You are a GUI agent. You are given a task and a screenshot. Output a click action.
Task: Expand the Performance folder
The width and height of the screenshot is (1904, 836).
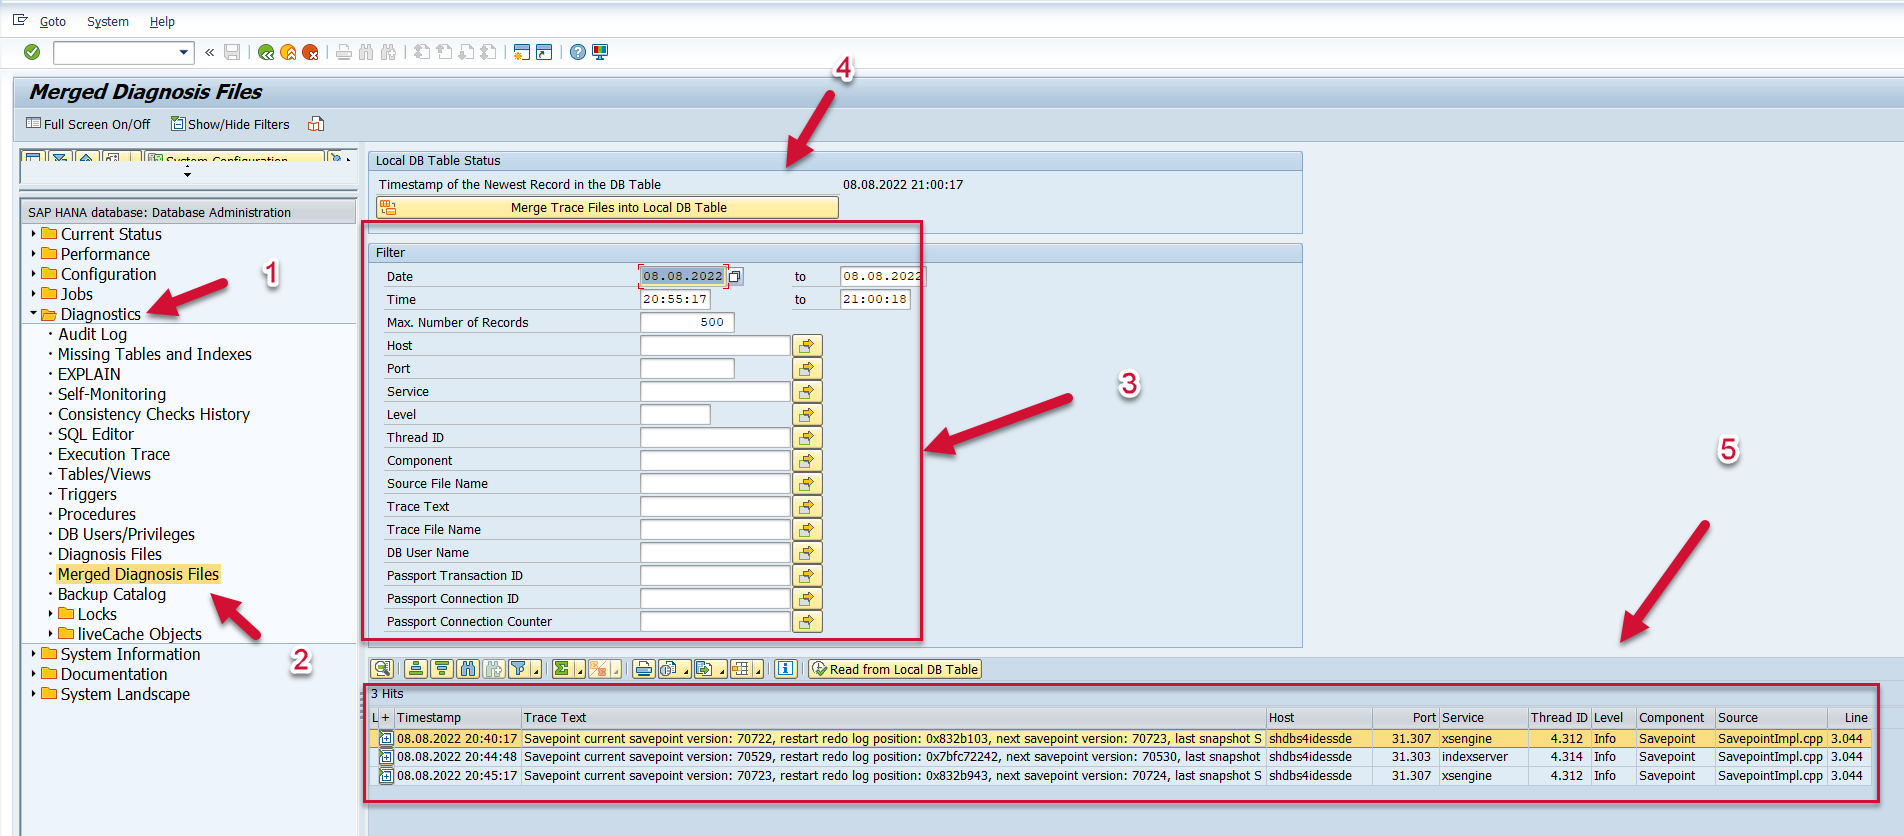pos(33,254)
